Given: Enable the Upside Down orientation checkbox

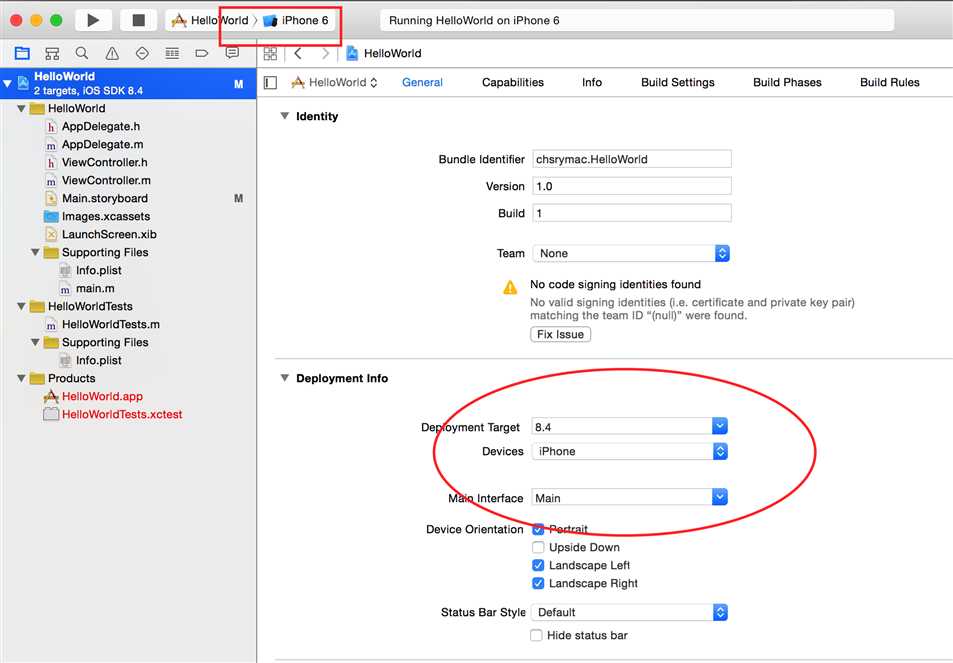Looking at the screenshot, I should (x=538, y=547).
